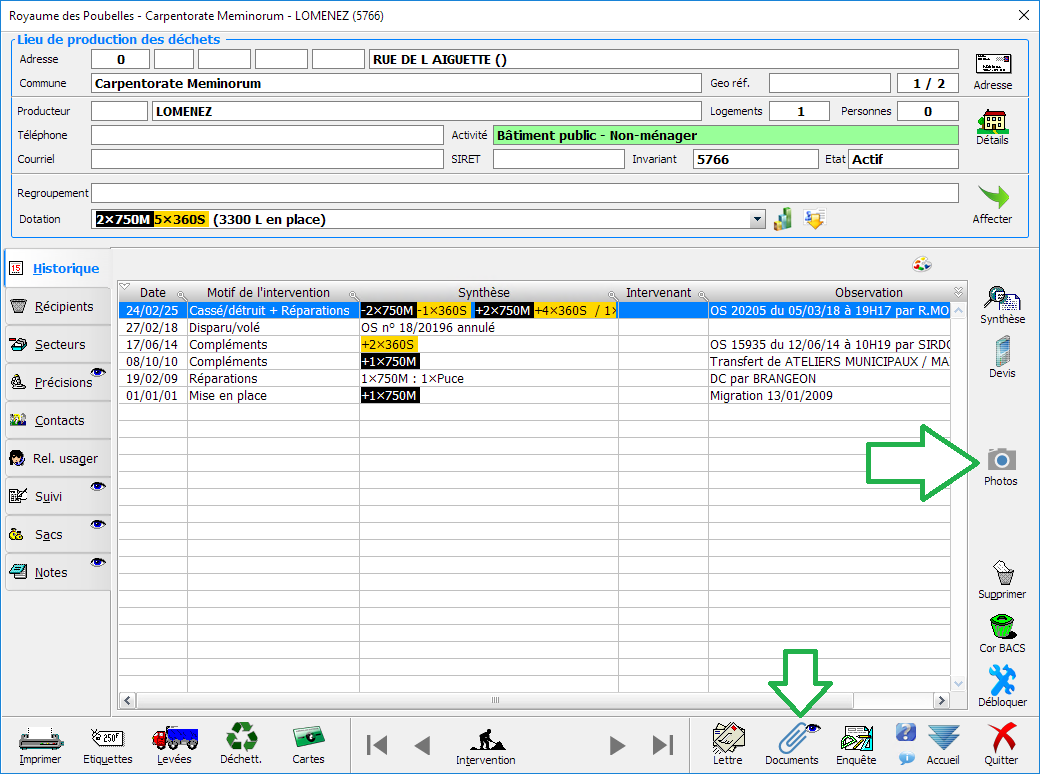Open the Levées truck icon
Screen dimensions: 1040x774
174,740
